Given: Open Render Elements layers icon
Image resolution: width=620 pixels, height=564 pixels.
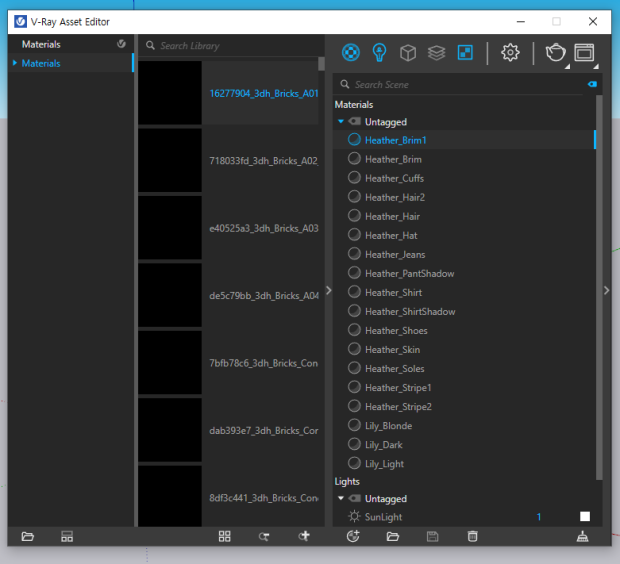Looking at the screenshot, I should click(436, 53).
